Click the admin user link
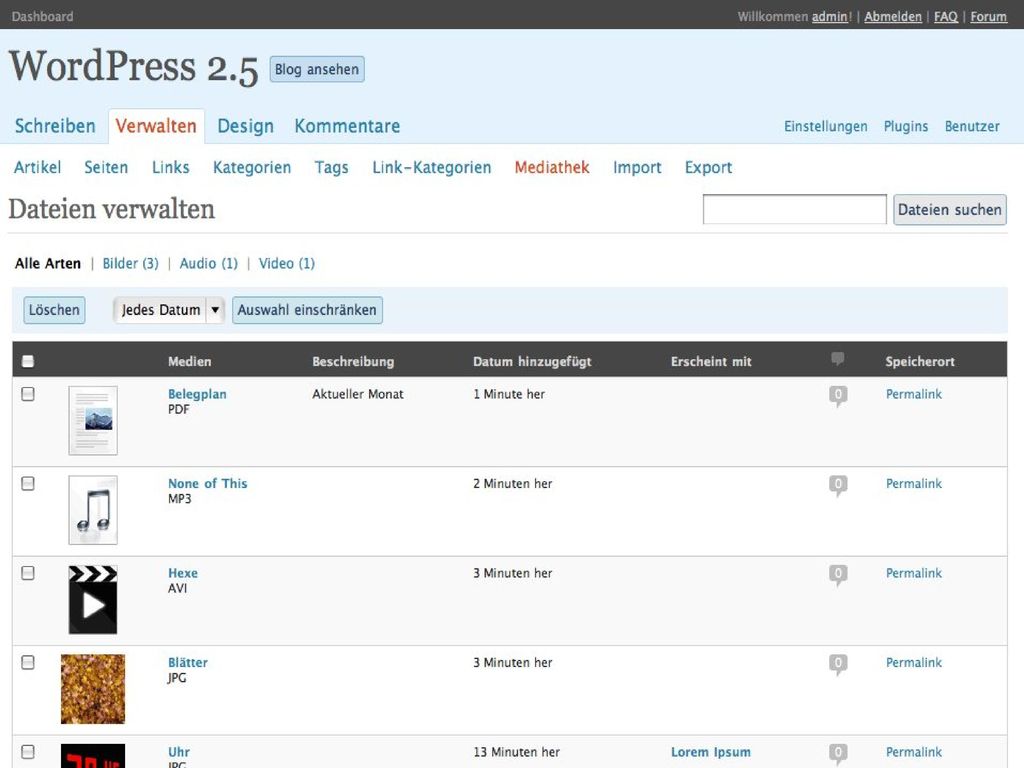Viewport: 1024px width, 768px height. click(x=830, y=16)
